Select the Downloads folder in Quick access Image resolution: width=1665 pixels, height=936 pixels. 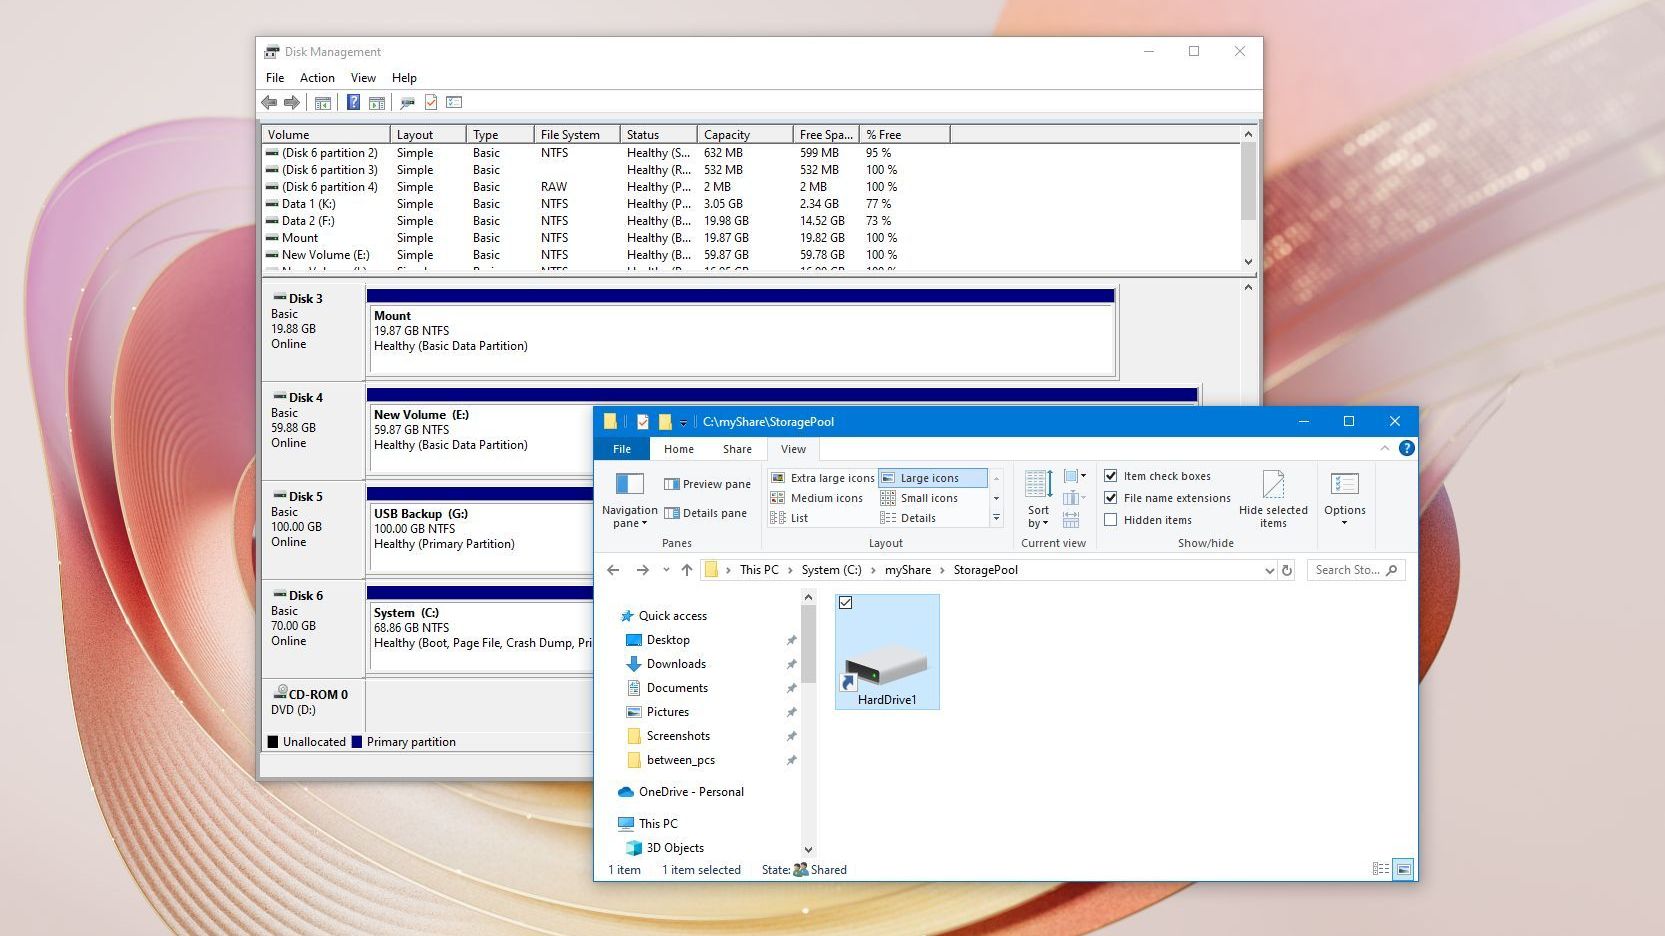tap(676, 664)
